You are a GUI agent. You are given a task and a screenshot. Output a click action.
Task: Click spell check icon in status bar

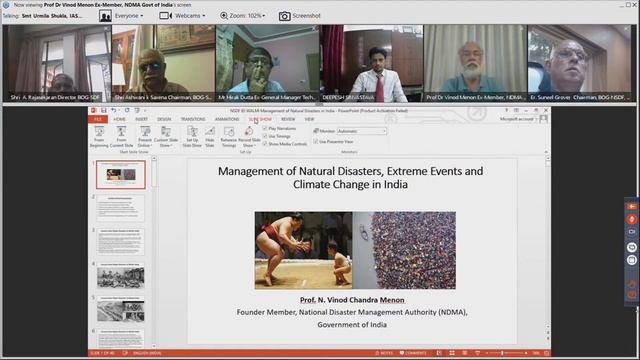pos(125,353)
